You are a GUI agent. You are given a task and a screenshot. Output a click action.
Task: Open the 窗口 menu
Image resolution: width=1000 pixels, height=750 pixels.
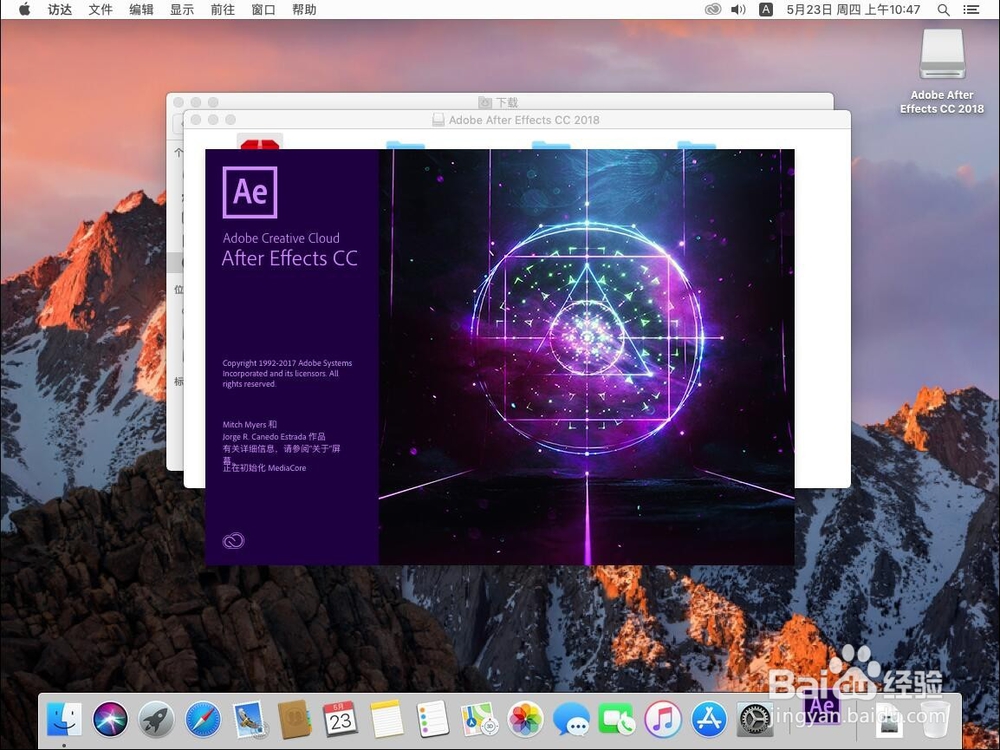[x=263, y=10]
